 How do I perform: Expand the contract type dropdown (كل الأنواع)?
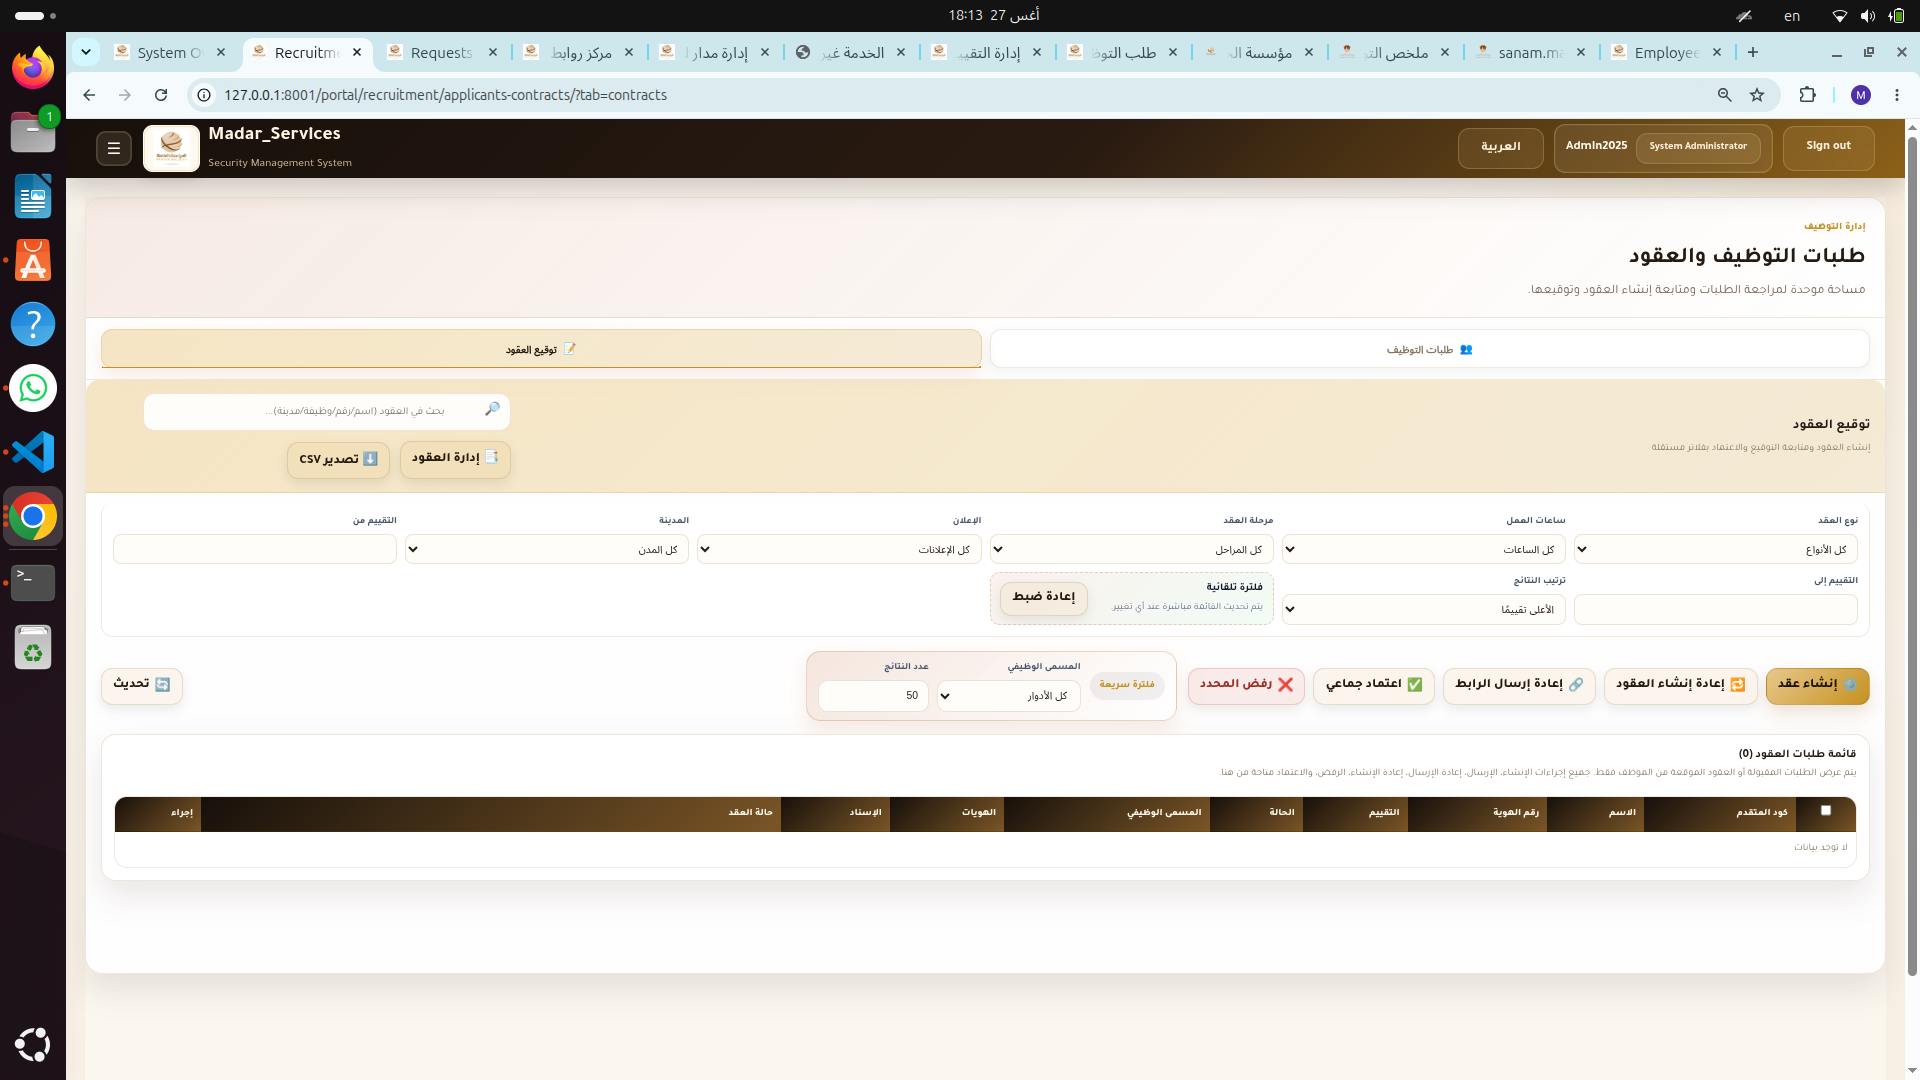click(1716, 549)
